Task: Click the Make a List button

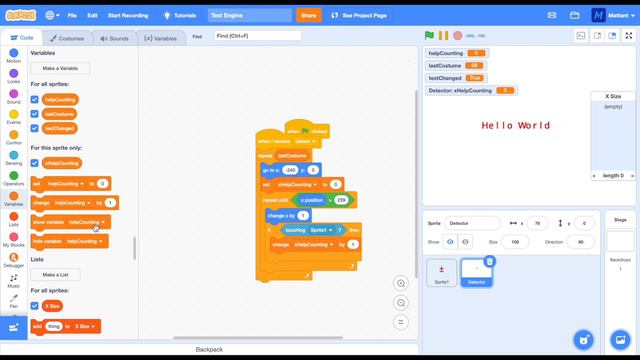Action: pyautogui.click(x=56, y=275)
